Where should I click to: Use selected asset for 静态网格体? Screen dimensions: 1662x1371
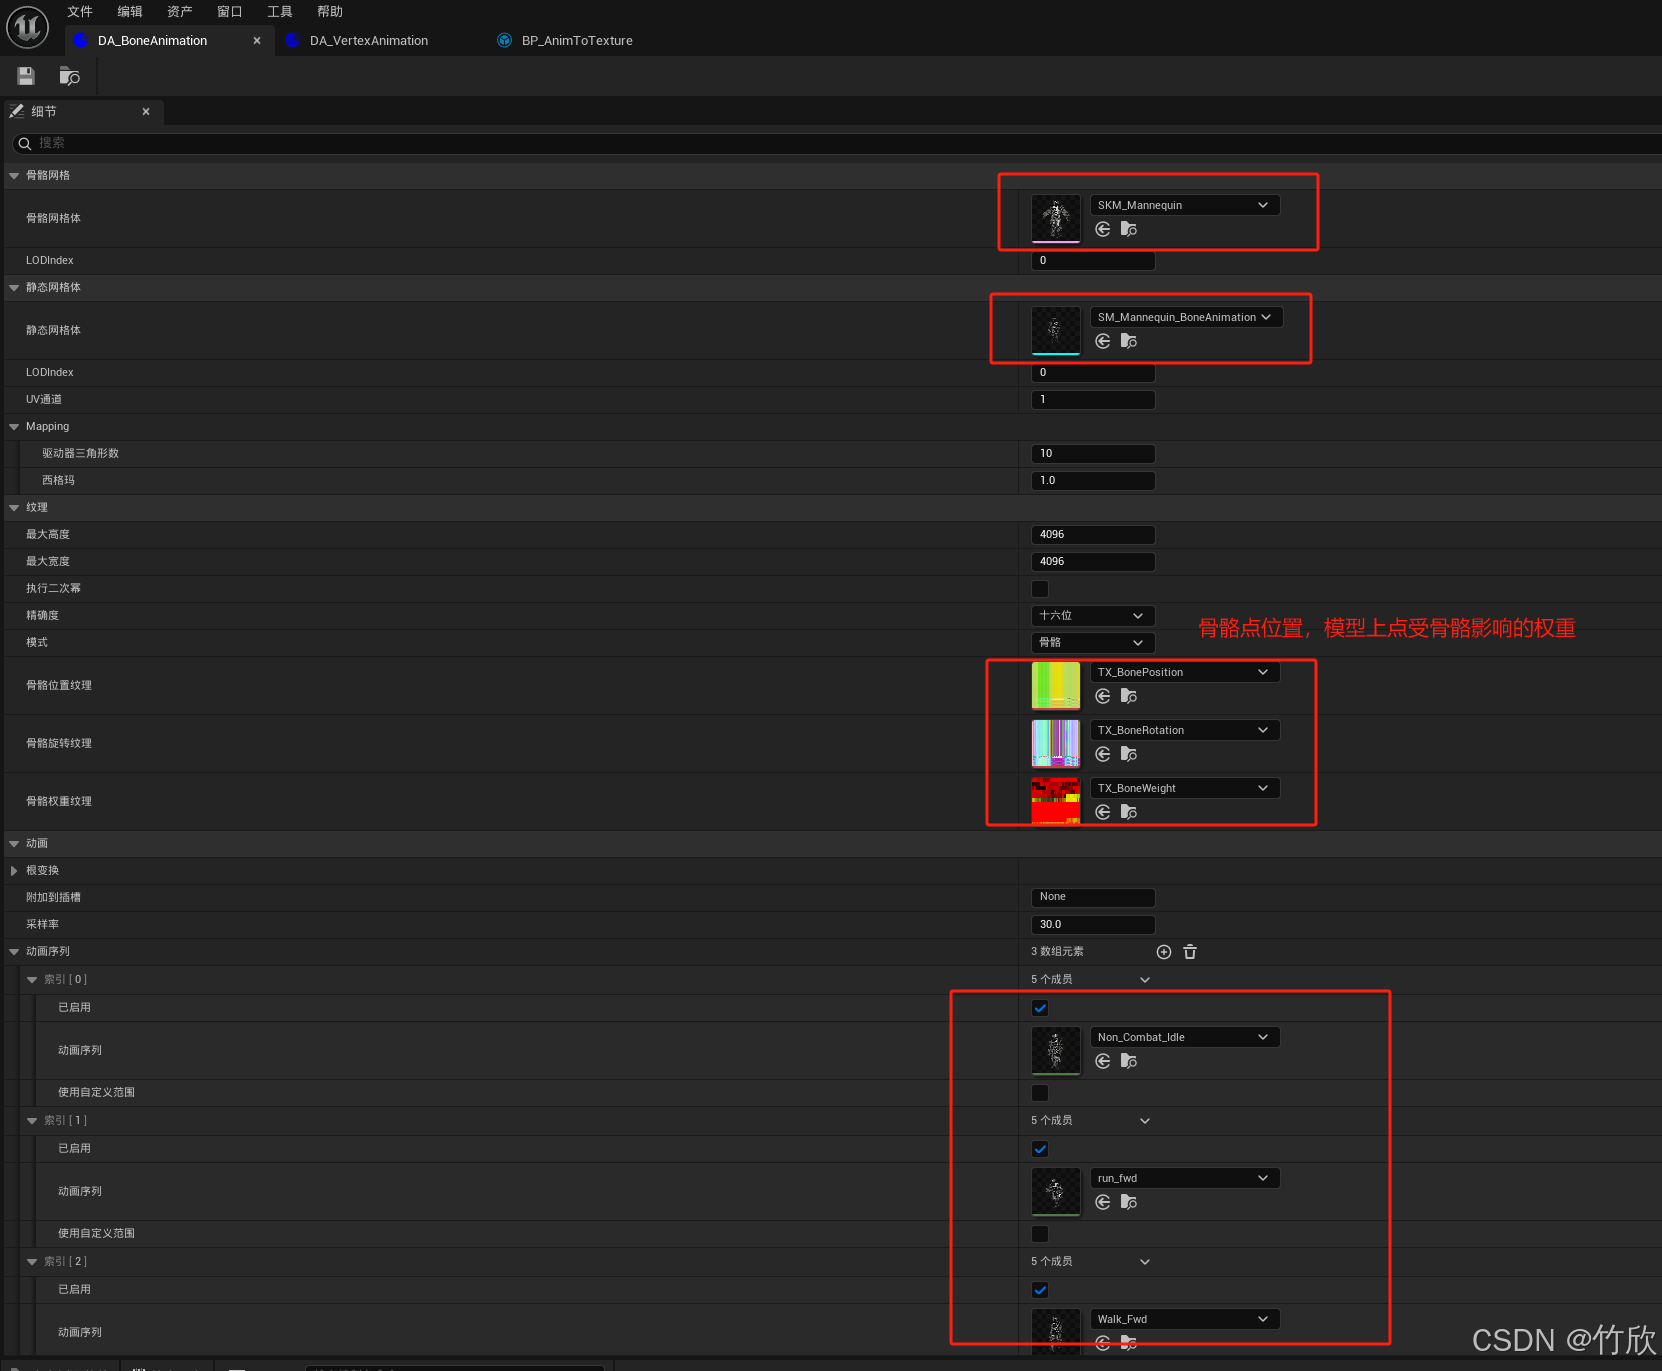tap(1102, 341)
